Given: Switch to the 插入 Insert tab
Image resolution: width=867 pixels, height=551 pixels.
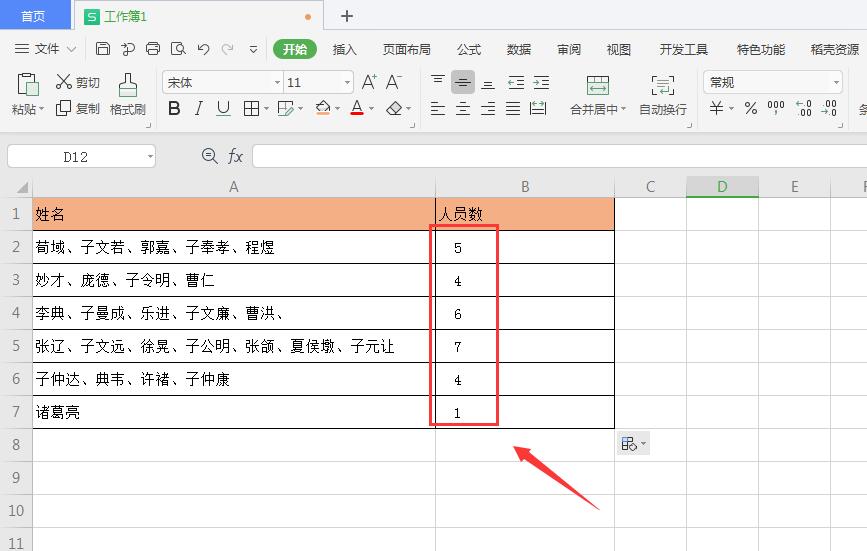Looking at the screenshot, I should pyautogui.click(x=344, y=49).
